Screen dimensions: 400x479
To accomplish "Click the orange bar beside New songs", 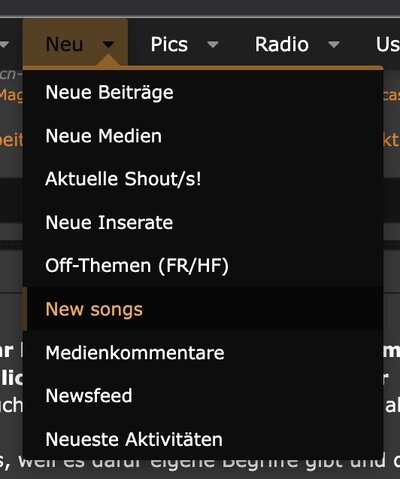I will pyautogui.click(x=25, y=309).
